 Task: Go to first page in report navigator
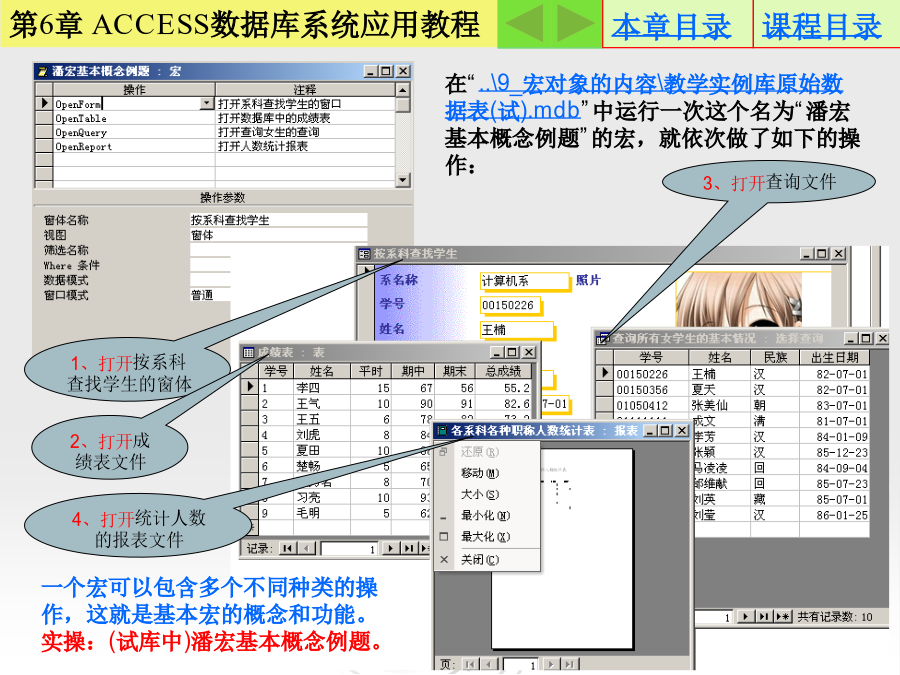tap(471, 665)
